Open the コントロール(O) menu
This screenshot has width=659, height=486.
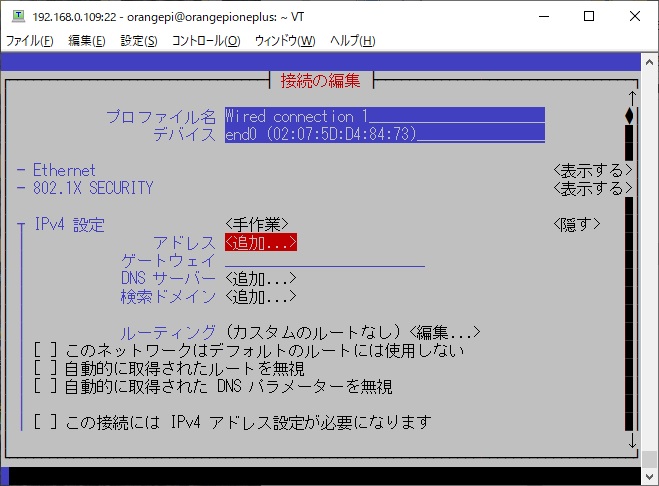(206, 41)
